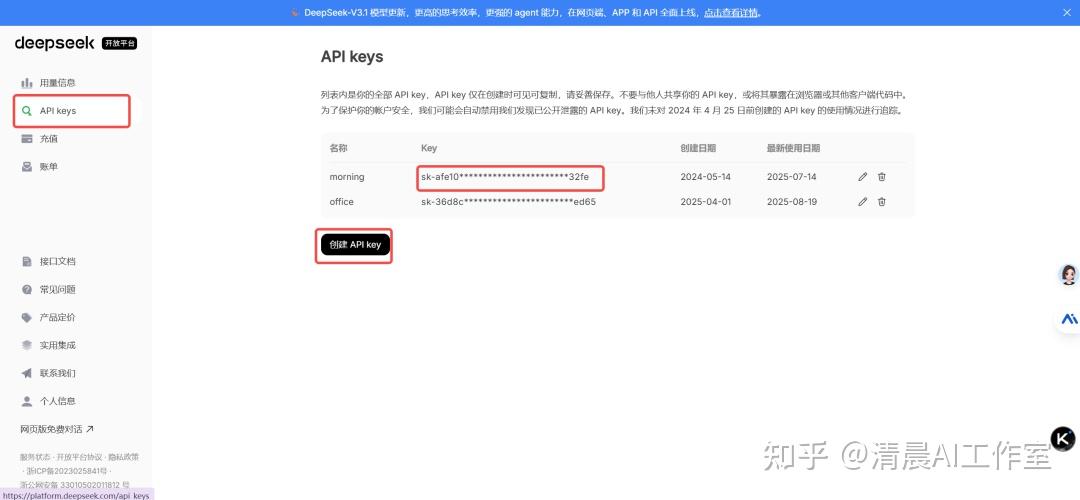The height and width of the screenshot is (500, 1080).
Task: Click the person icon beside 个人信息
Action: [27, 401]
